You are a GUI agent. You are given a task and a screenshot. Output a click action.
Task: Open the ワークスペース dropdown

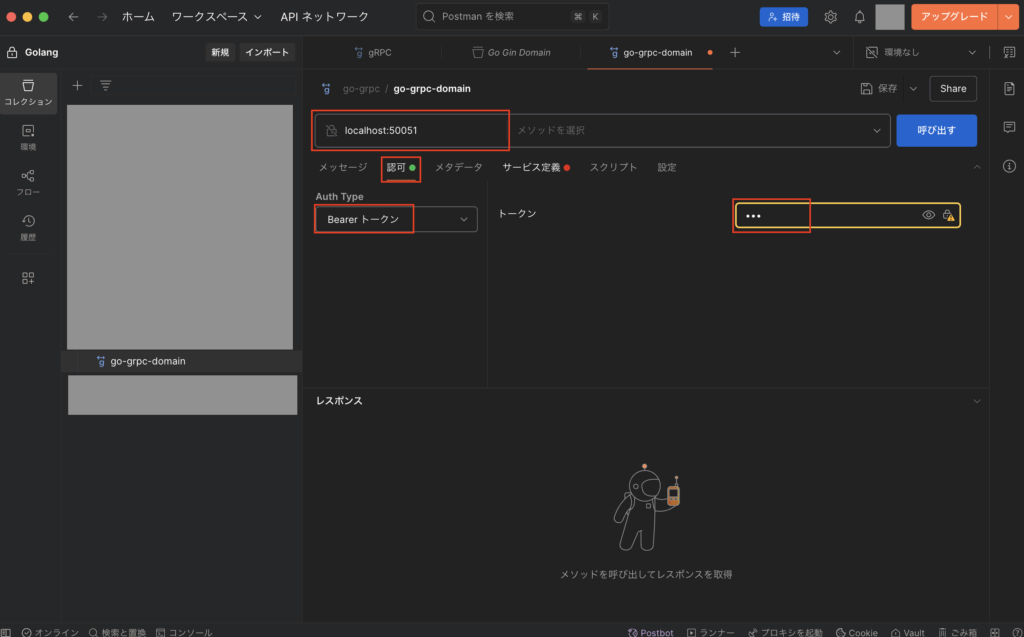tap(217, 17)
